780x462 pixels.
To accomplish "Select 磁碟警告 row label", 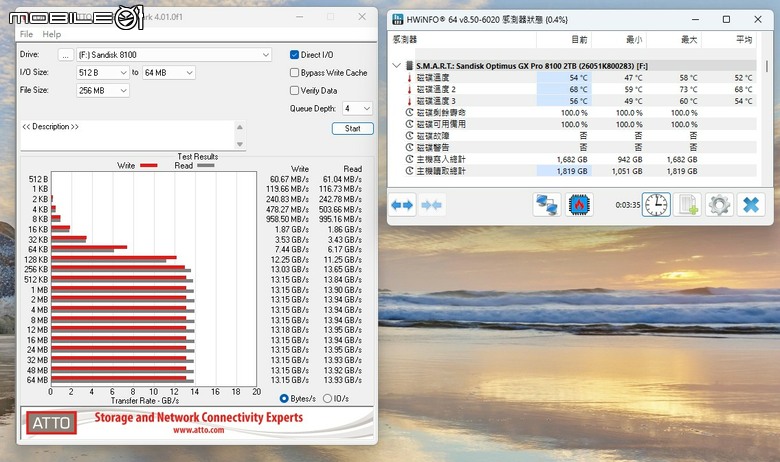I will pyautogui.click(x=433, y=148).
